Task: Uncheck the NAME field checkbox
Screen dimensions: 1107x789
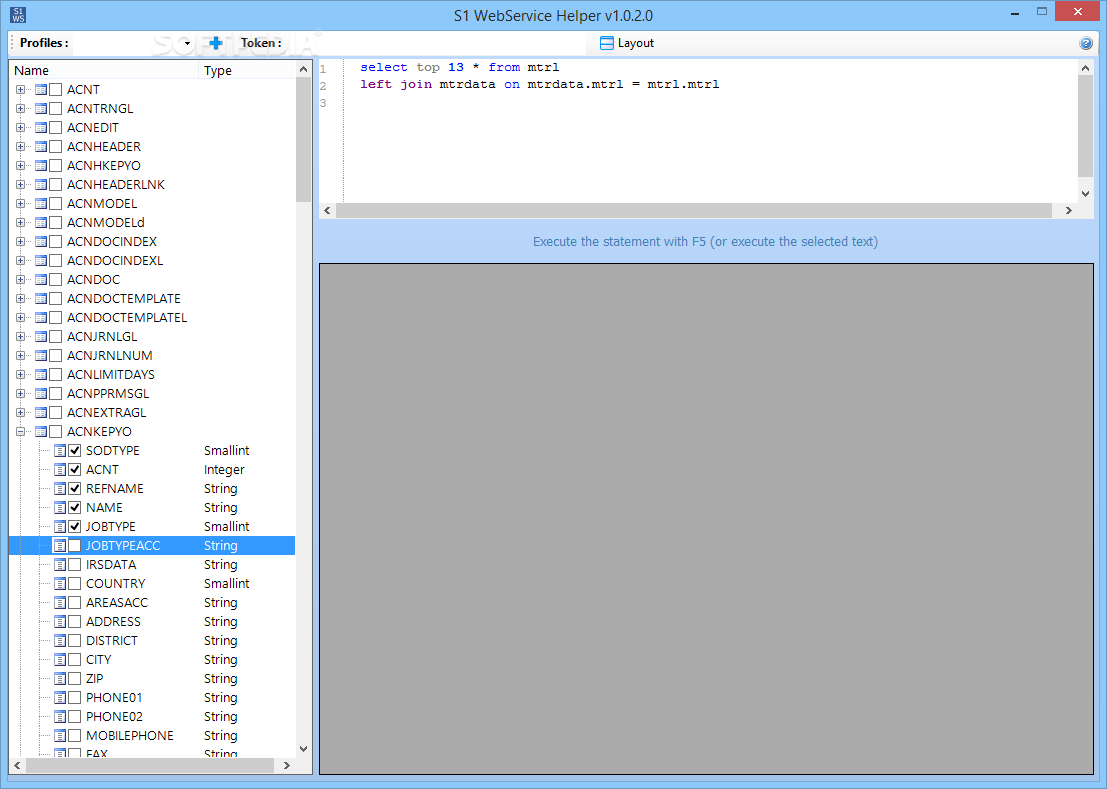Action: pos(75,507)
